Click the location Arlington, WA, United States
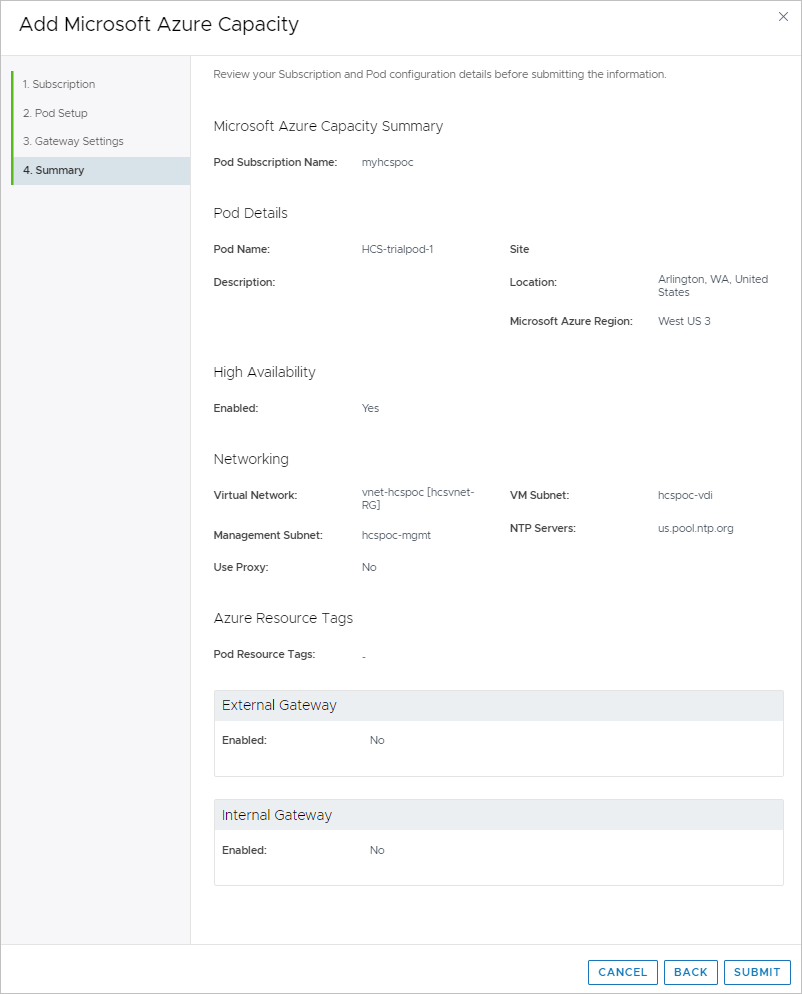The width and height of the screenshot is (802, 994). coord(713,286)
